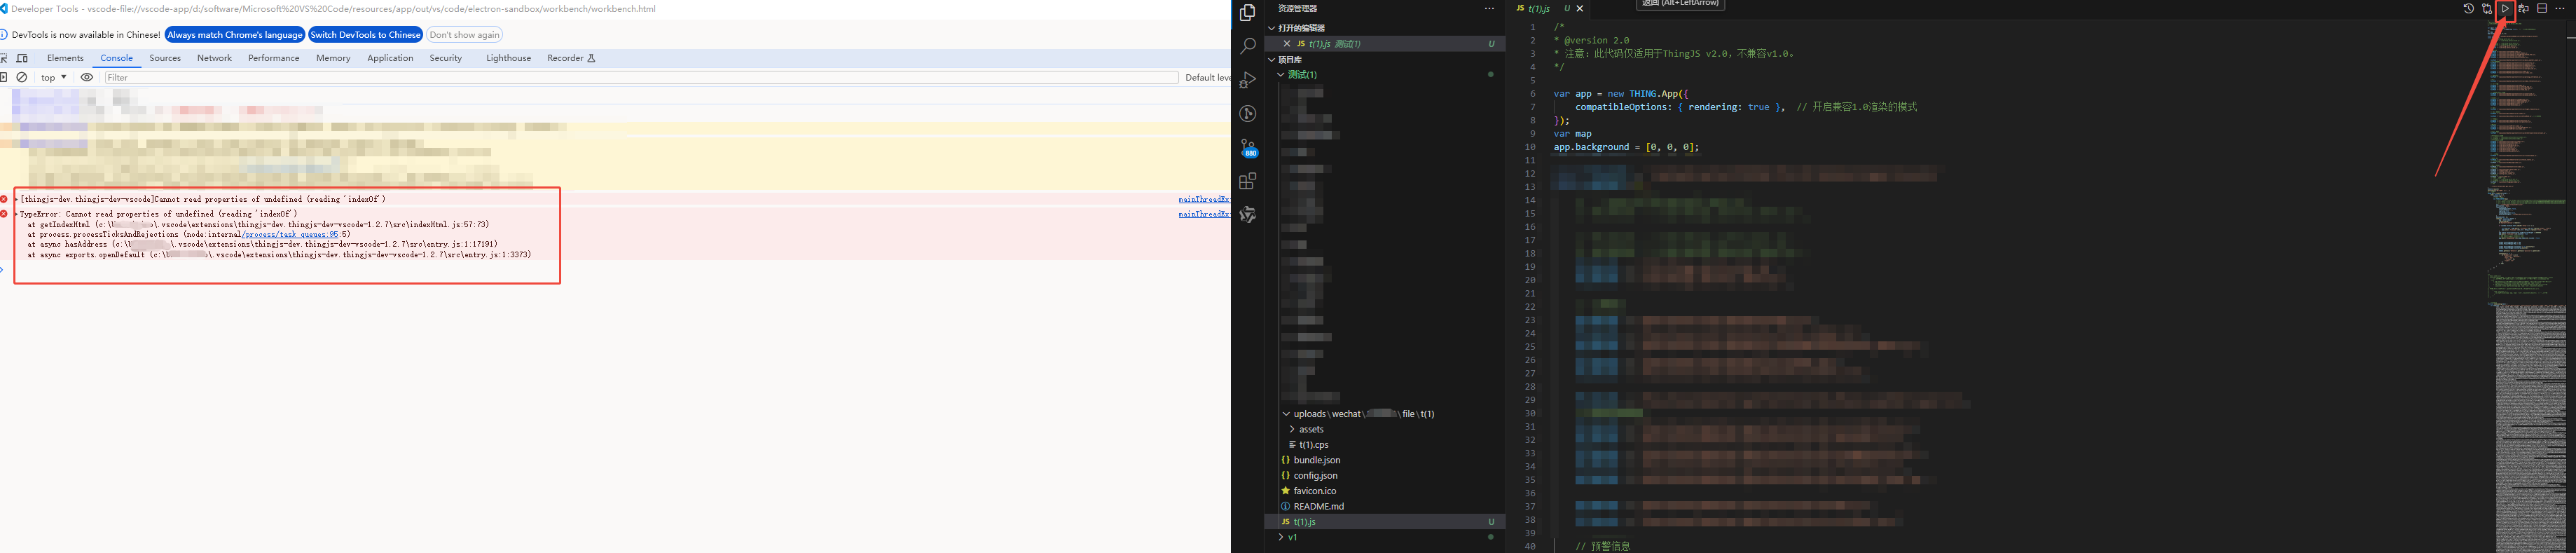Run the project with the play button

[x=2505, y=8]
